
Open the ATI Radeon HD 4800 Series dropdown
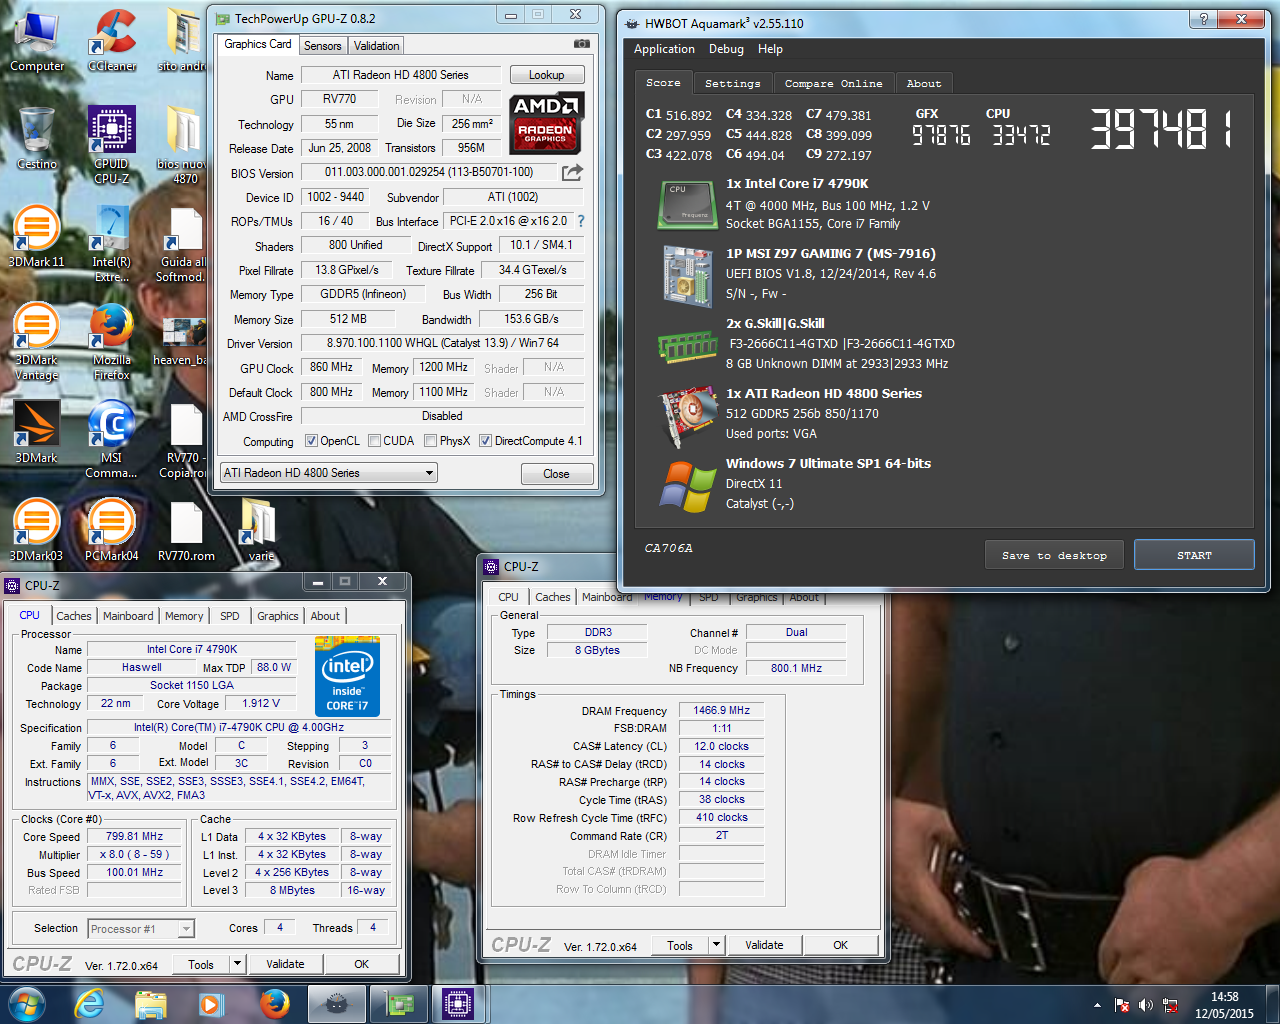329,473
